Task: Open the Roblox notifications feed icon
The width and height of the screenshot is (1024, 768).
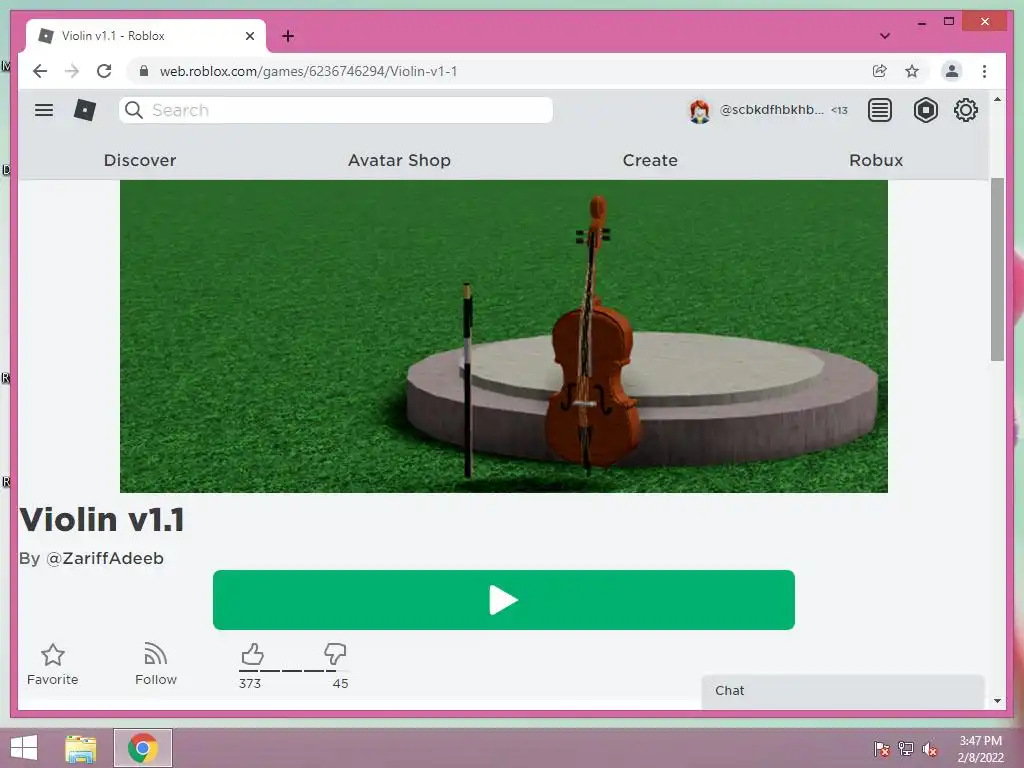Action: [x=880, y=110]
